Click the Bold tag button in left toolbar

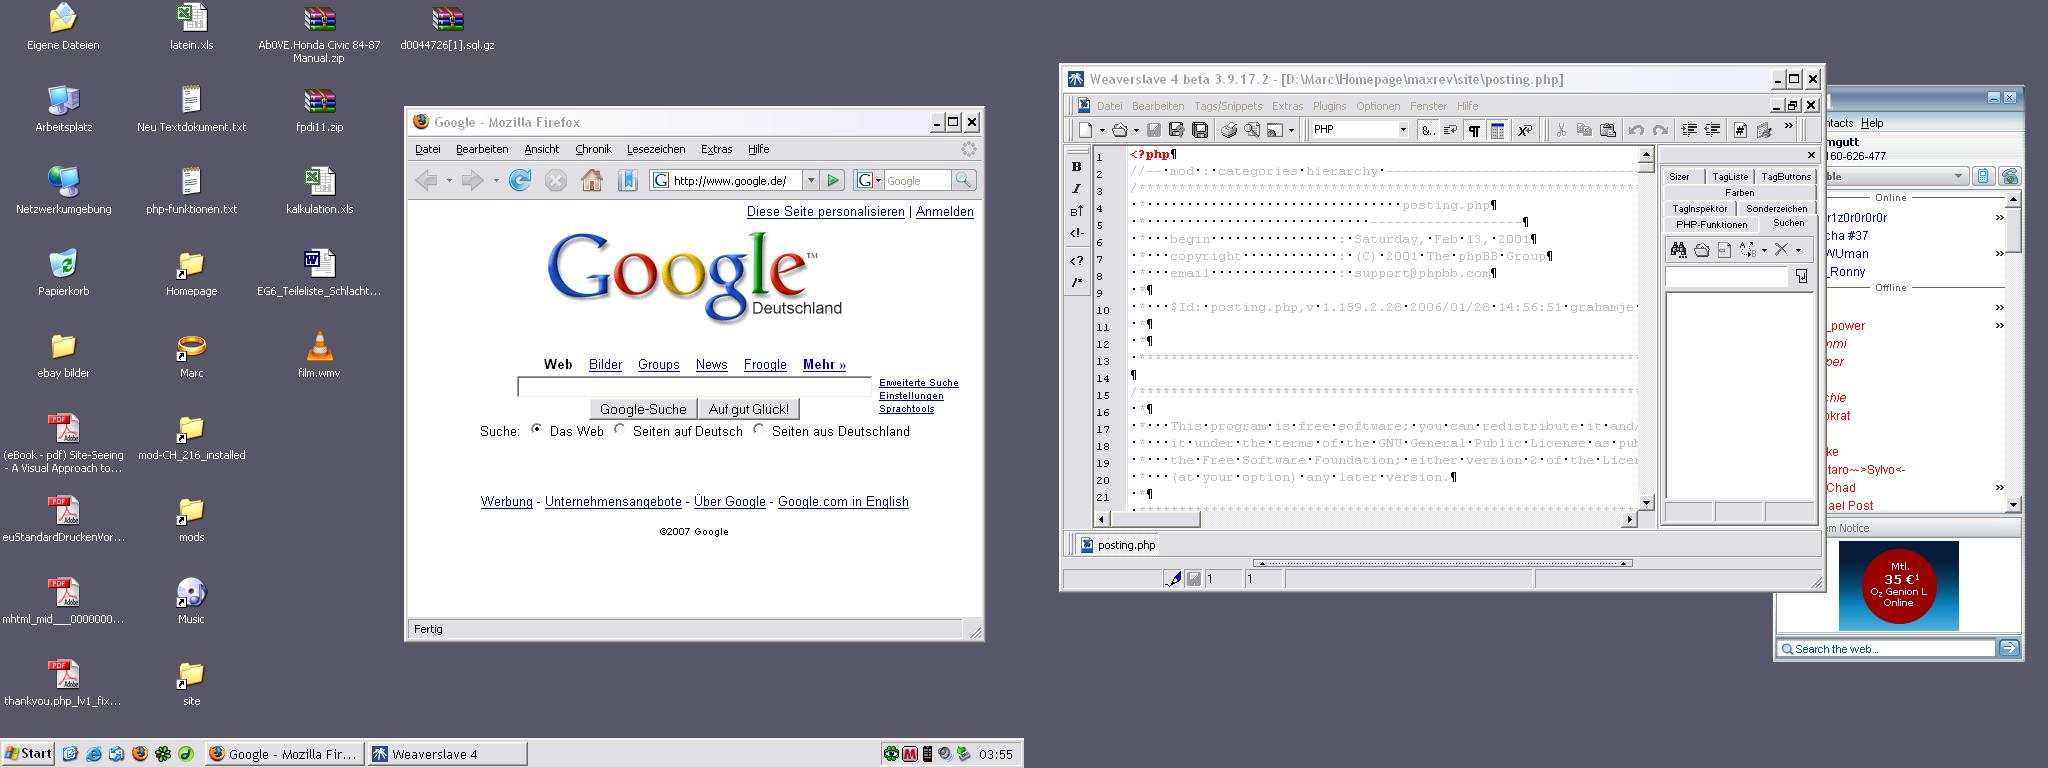[x=1076, y=166]
